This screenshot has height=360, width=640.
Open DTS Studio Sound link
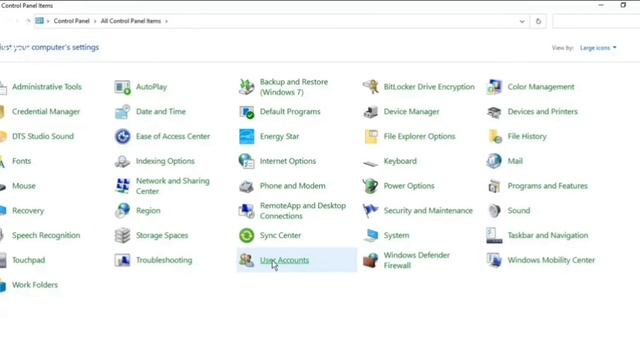click(x=43, y=136)
